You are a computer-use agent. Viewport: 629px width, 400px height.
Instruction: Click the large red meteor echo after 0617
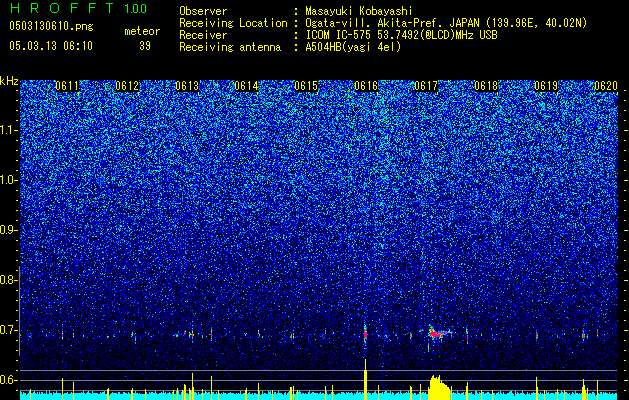pyautogui.click(x=439, y=333)
